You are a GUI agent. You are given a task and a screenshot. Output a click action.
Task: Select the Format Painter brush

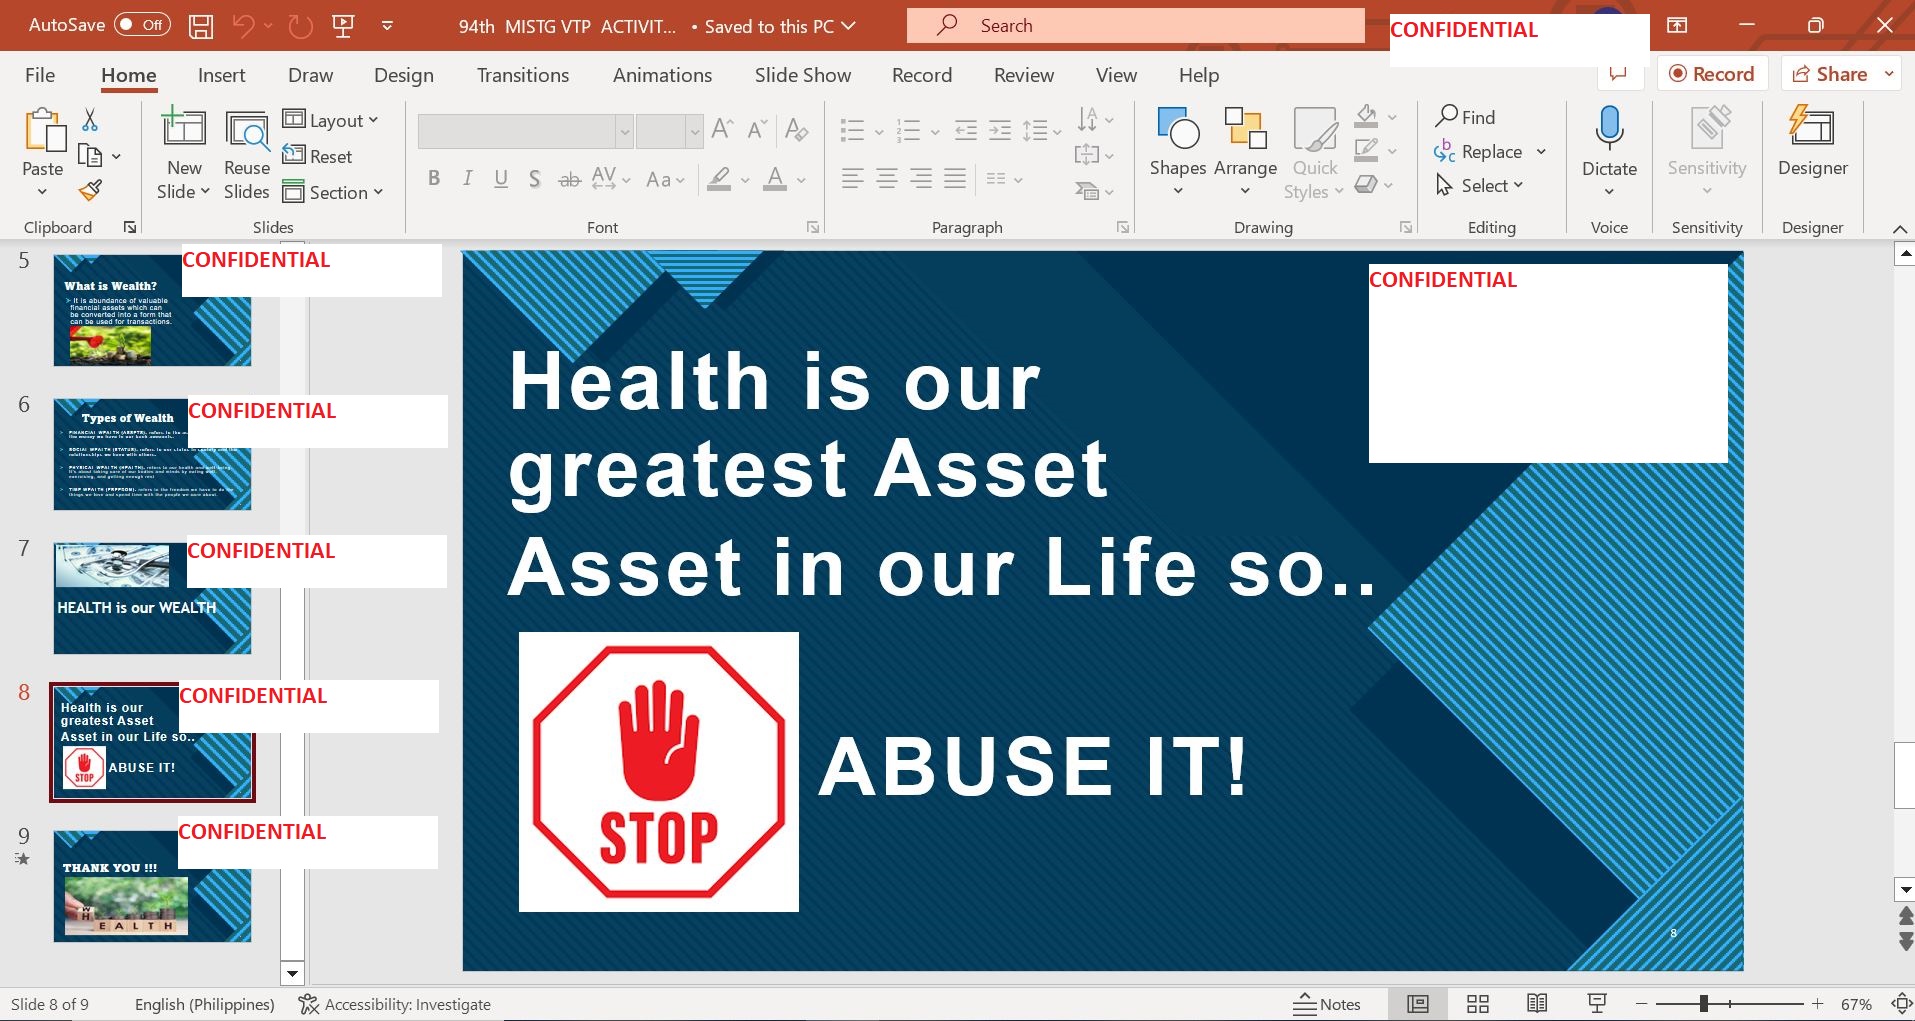(x=90, y=190)
